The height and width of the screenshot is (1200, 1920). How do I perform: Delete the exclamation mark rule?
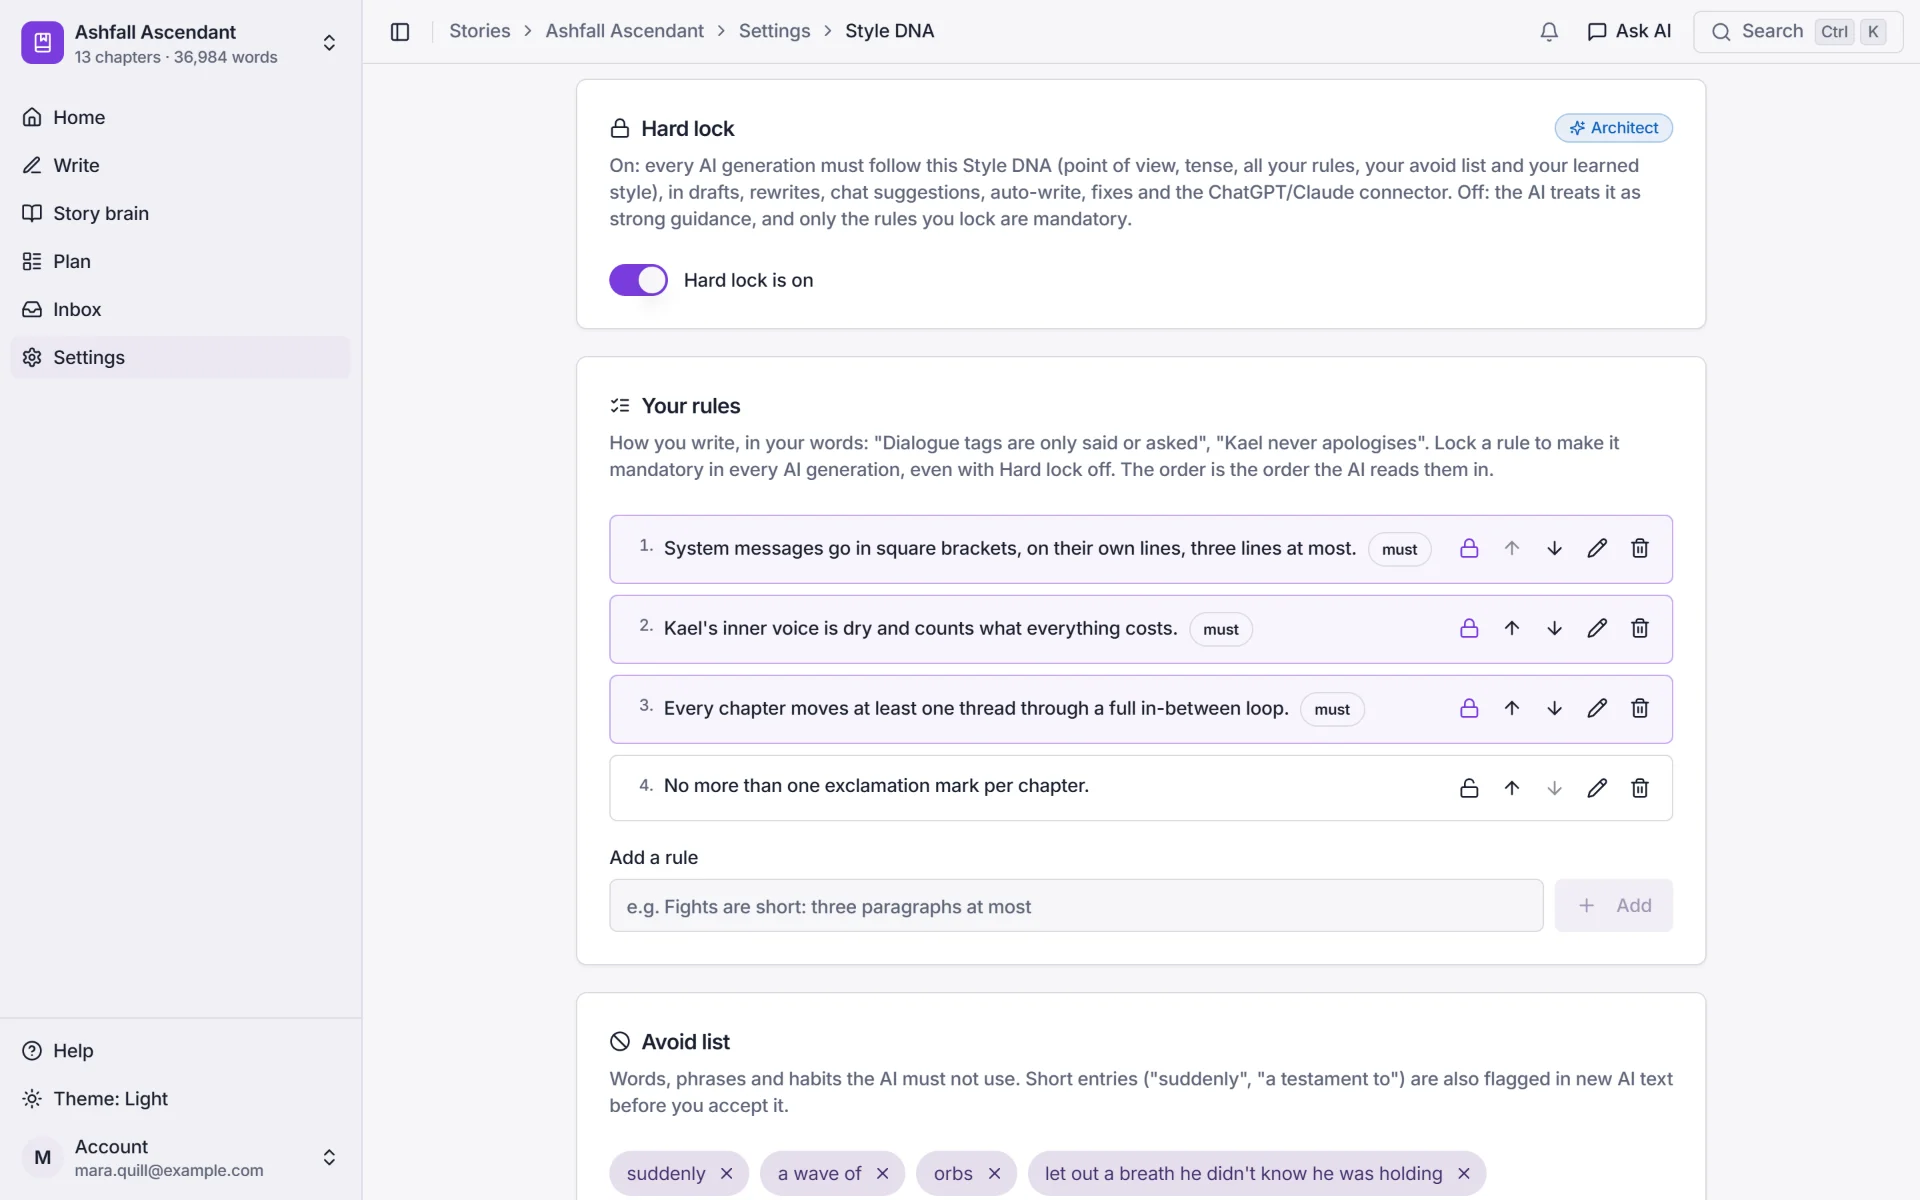[1640, 788]
